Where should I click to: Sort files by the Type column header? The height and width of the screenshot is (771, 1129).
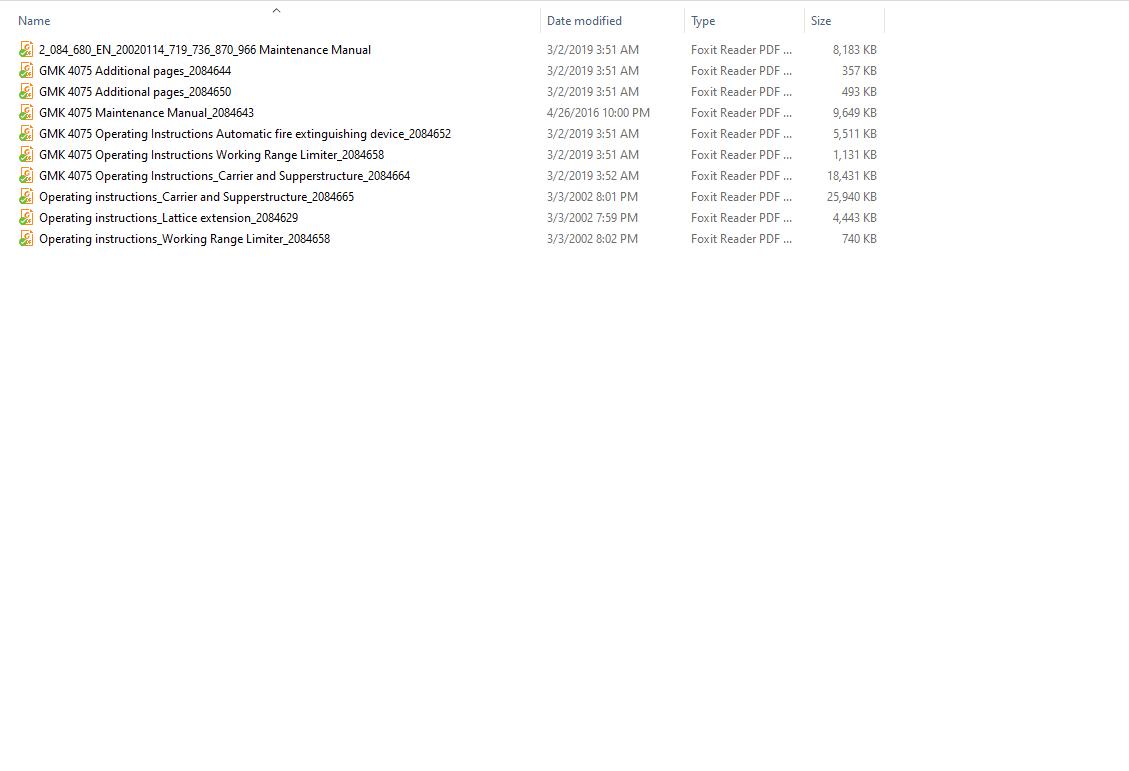[x=703, y=21]
